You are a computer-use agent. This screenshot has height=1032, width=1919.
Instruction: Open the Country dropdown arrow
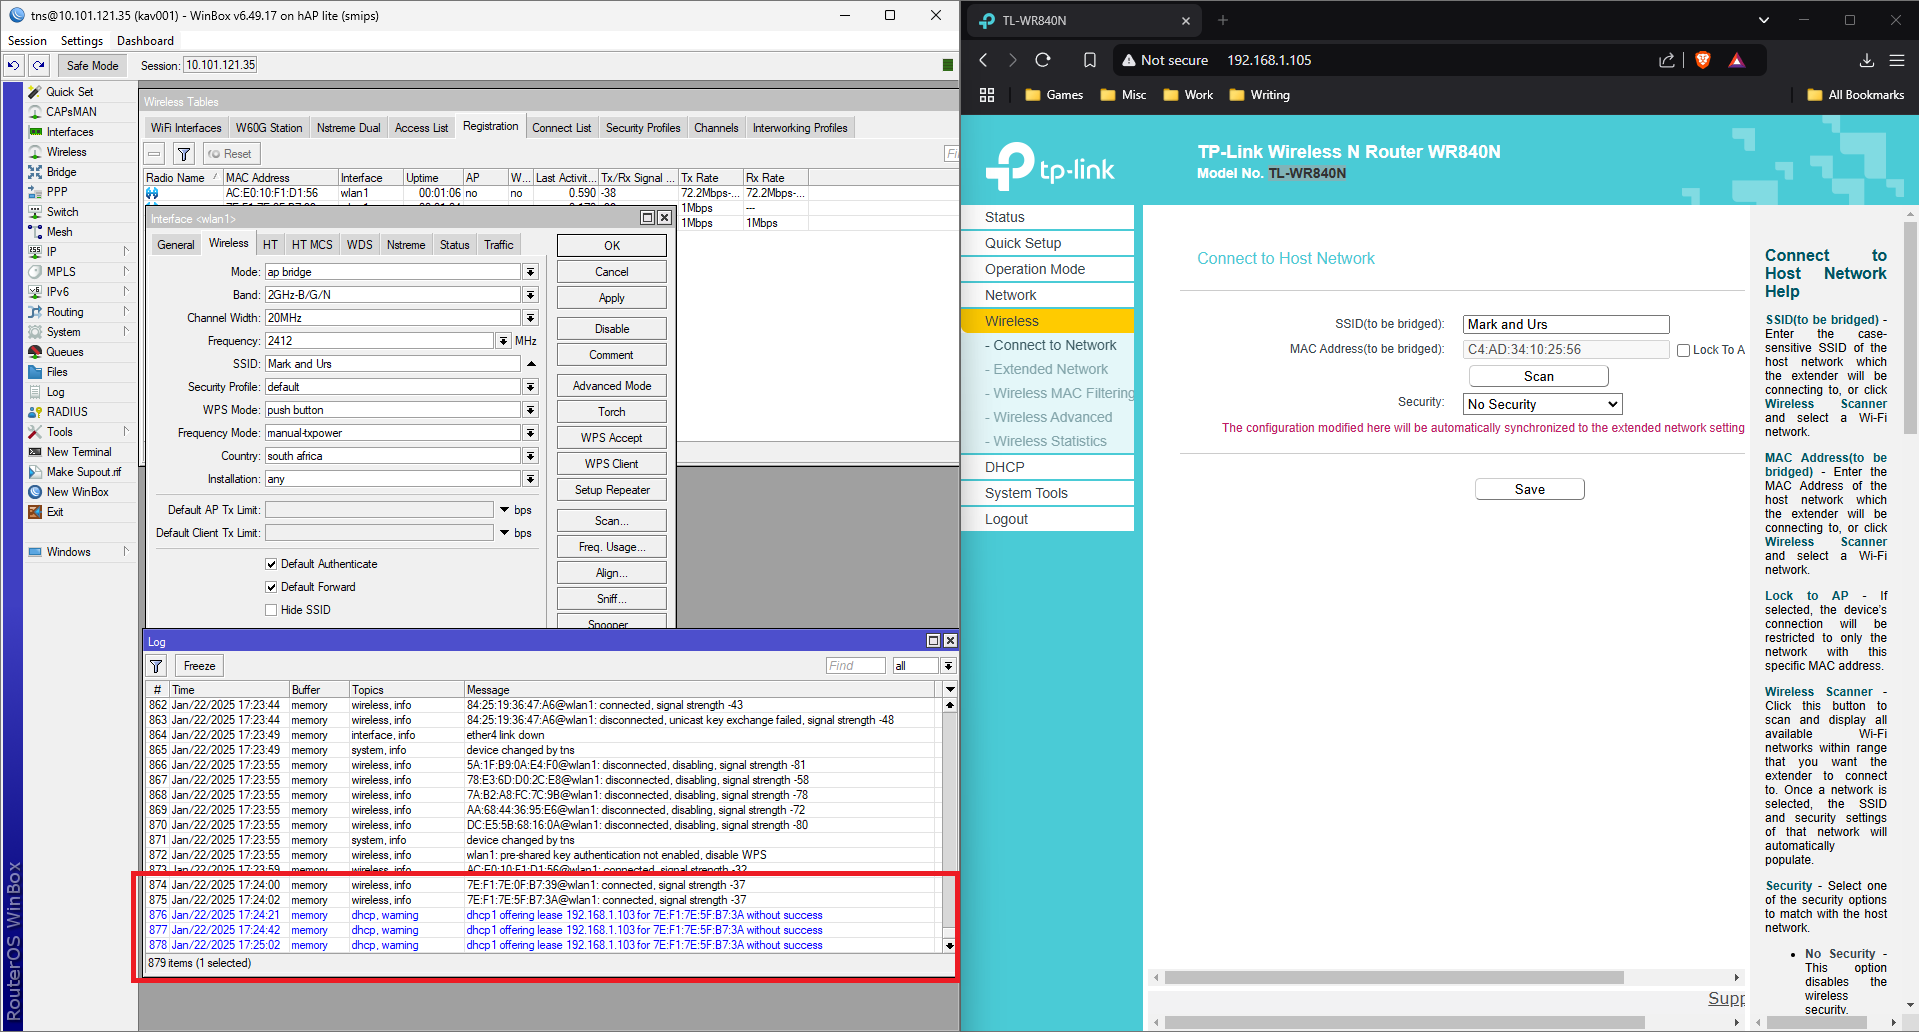[530, 456]
